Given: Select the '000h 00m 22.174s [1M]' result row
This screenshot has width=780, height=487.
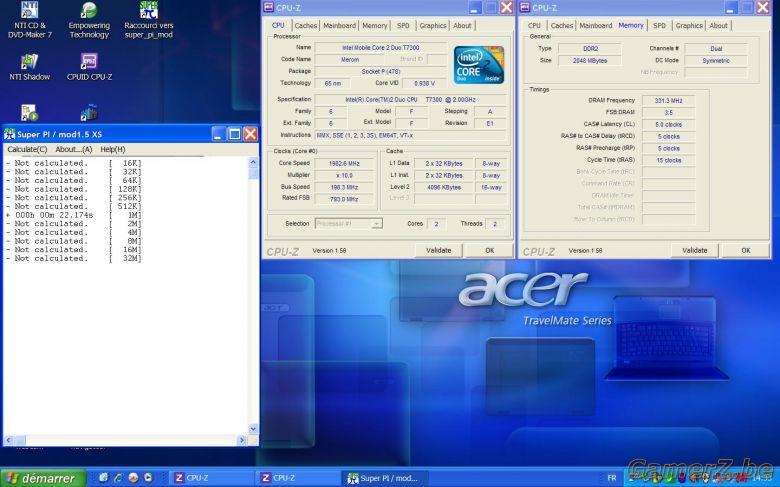Looking at the screenshot, I should tap(74, 215).
